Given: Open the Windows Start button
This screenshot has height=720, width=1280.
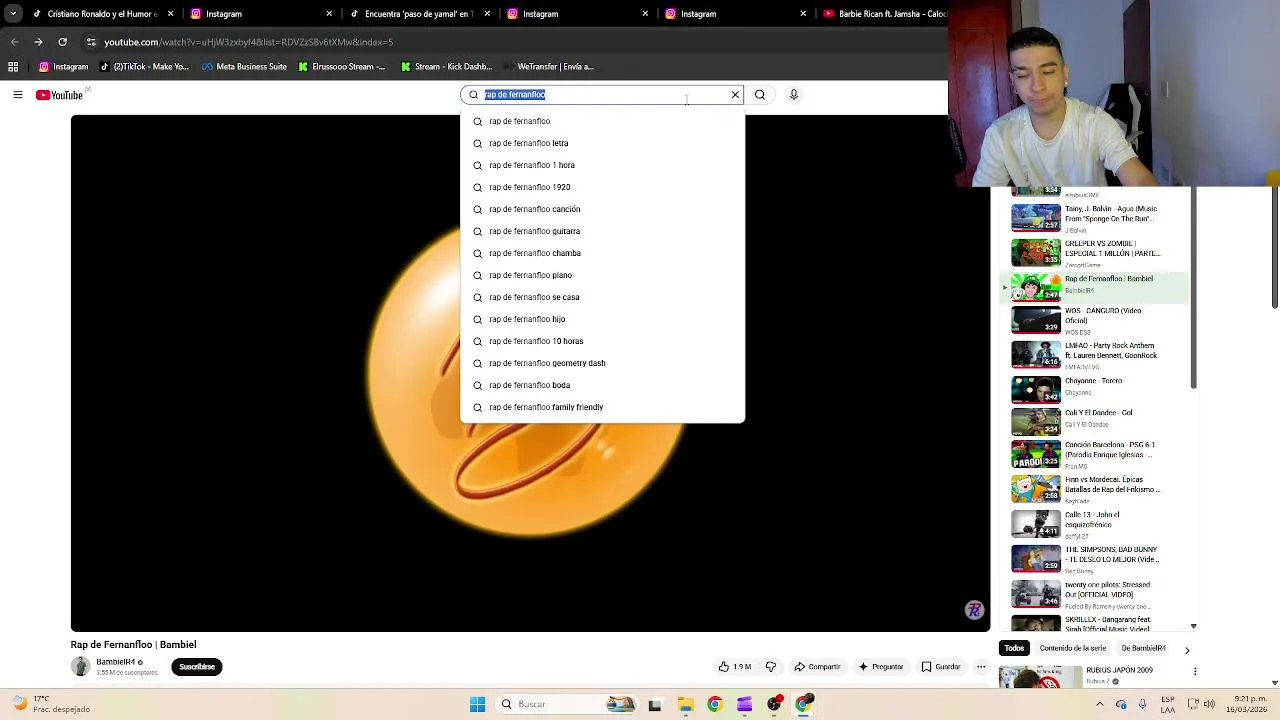Looking at the screenshot, I should pos(477,704).
